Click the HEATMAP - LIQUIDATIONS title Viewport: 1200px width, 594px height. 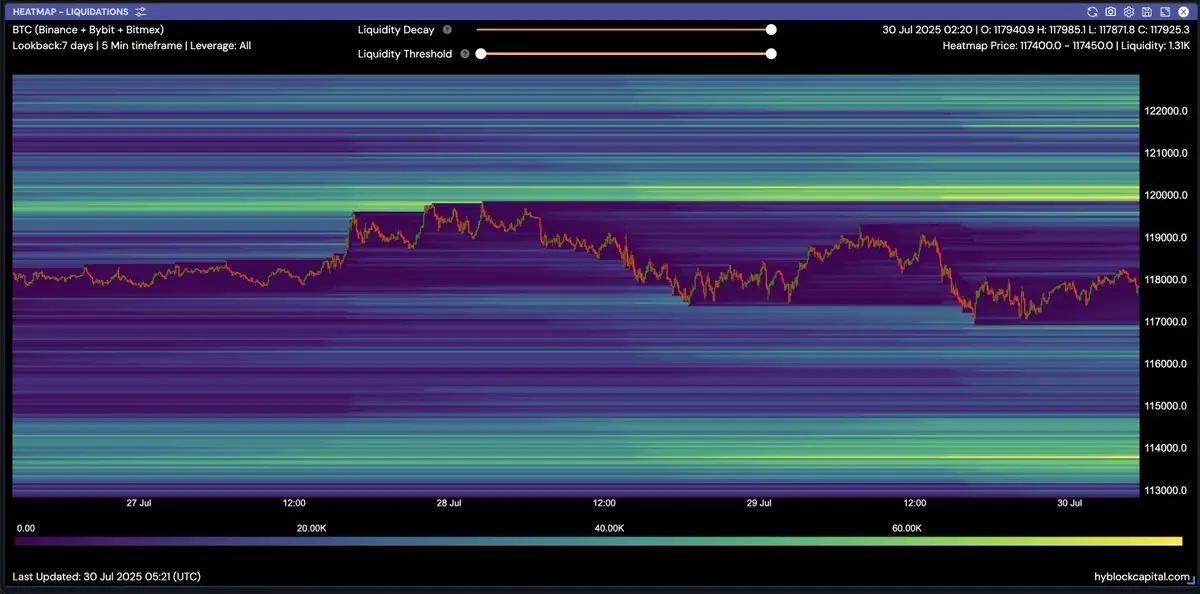[x=70, y=11]
